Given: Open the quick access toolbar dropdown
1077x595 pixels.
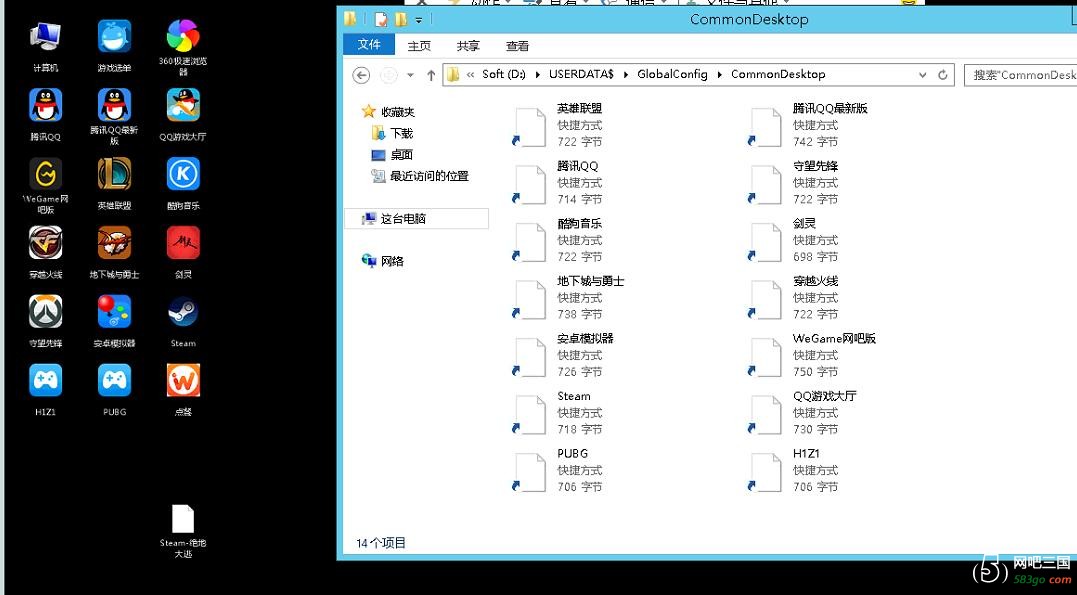Looking at the screenshot, I should (418, 20).
